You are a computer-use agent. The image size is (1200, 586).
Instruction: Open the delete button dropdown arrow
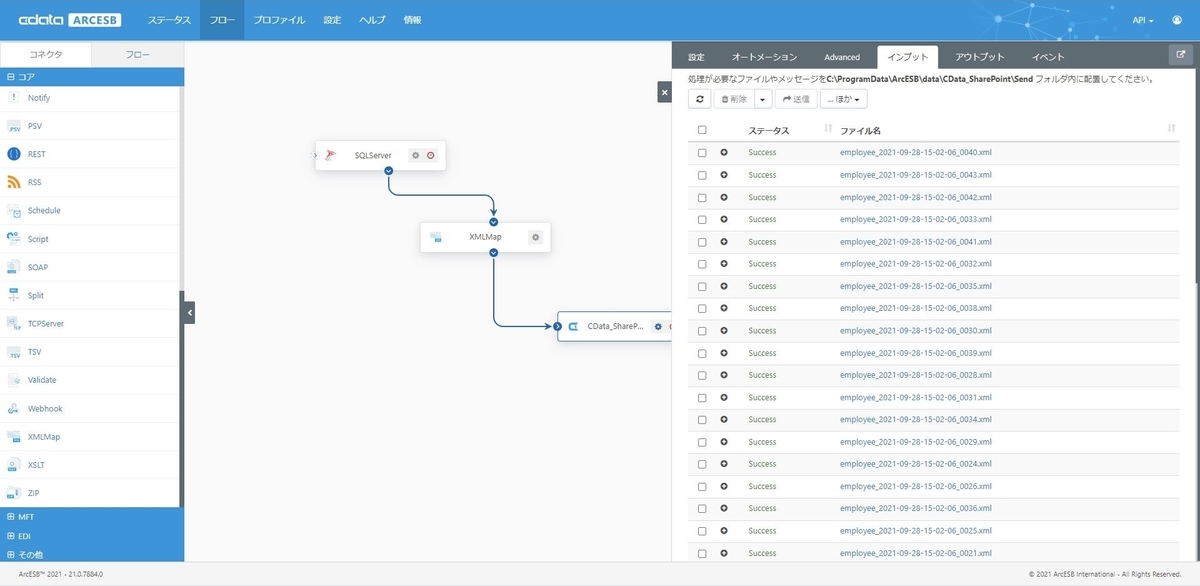(x=764, y=99)
